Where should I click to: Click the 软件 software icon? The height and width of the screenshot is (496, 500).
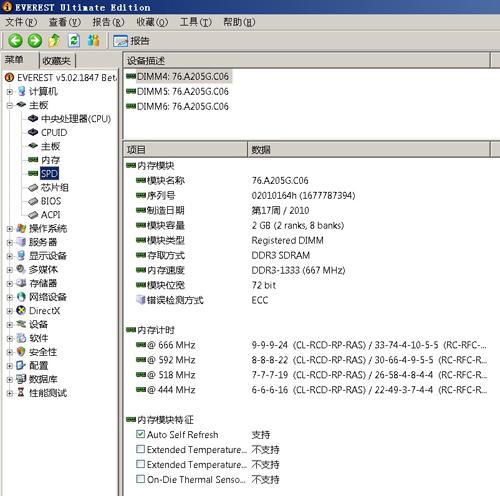[x=21, y=338]
